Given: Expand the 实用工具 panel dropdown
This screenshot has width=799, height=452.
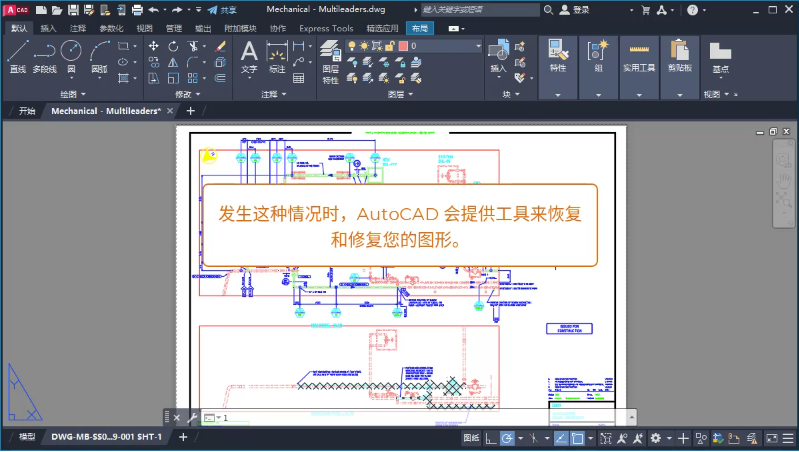Looking at the screenshot, I should [x=639, y=95].
